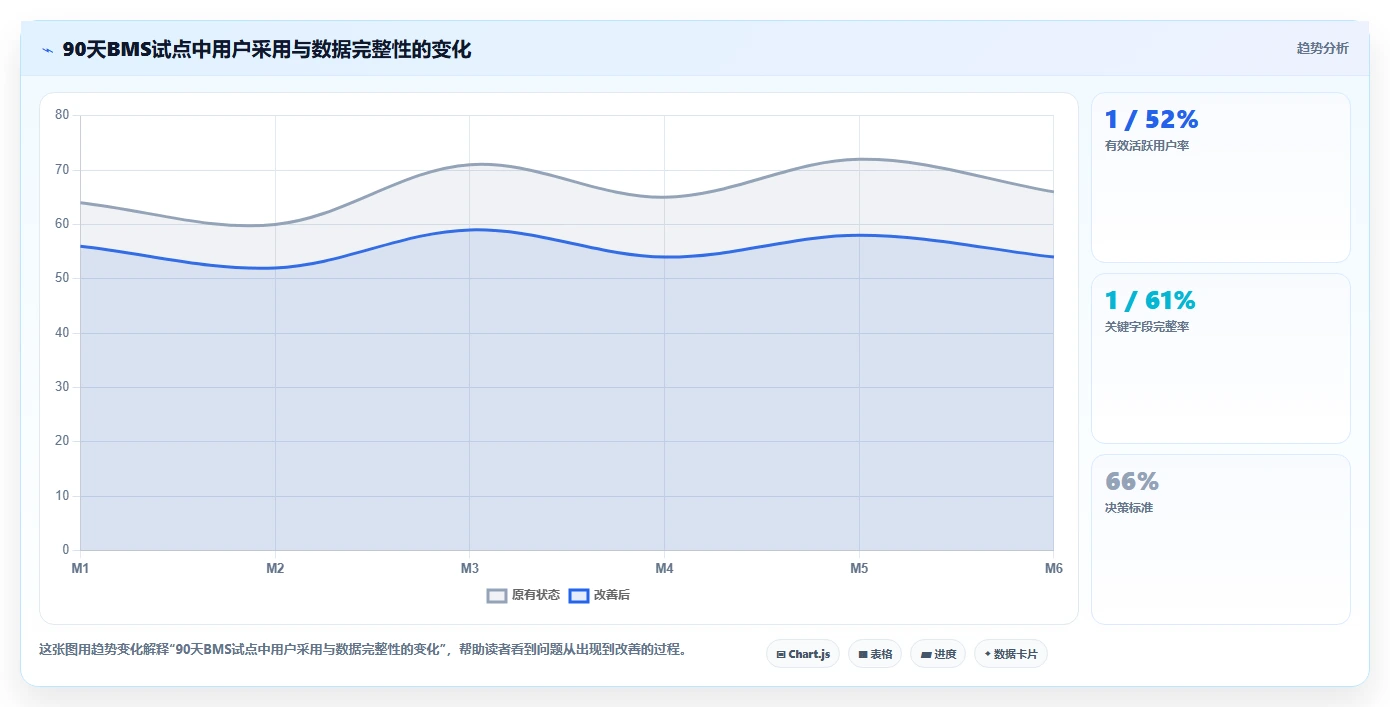
Task: Click the M1 x-axis label
Action: coord(80,568)
